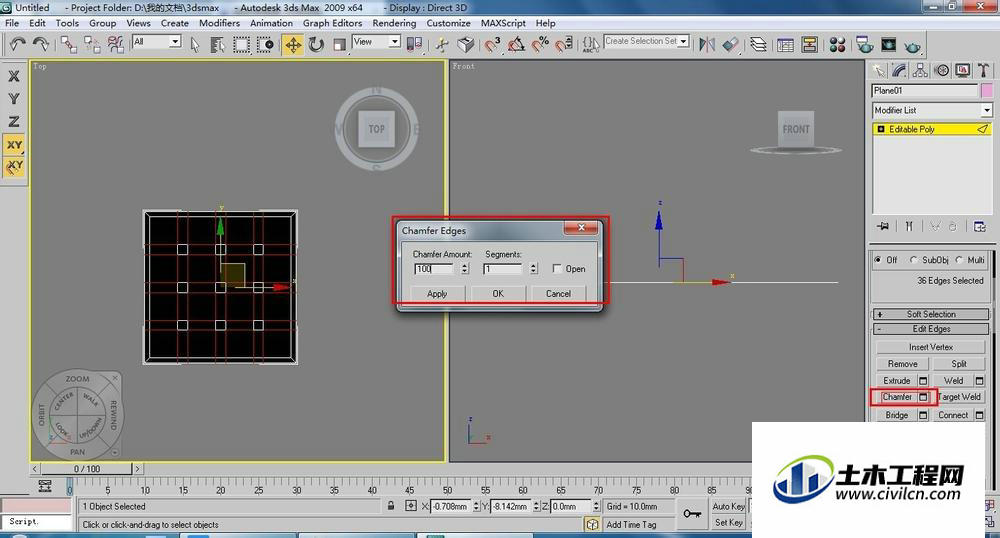Open Chamfer settings box
Screen dimensions: 1000x538
pyautogui.click(x=923, y=396)
